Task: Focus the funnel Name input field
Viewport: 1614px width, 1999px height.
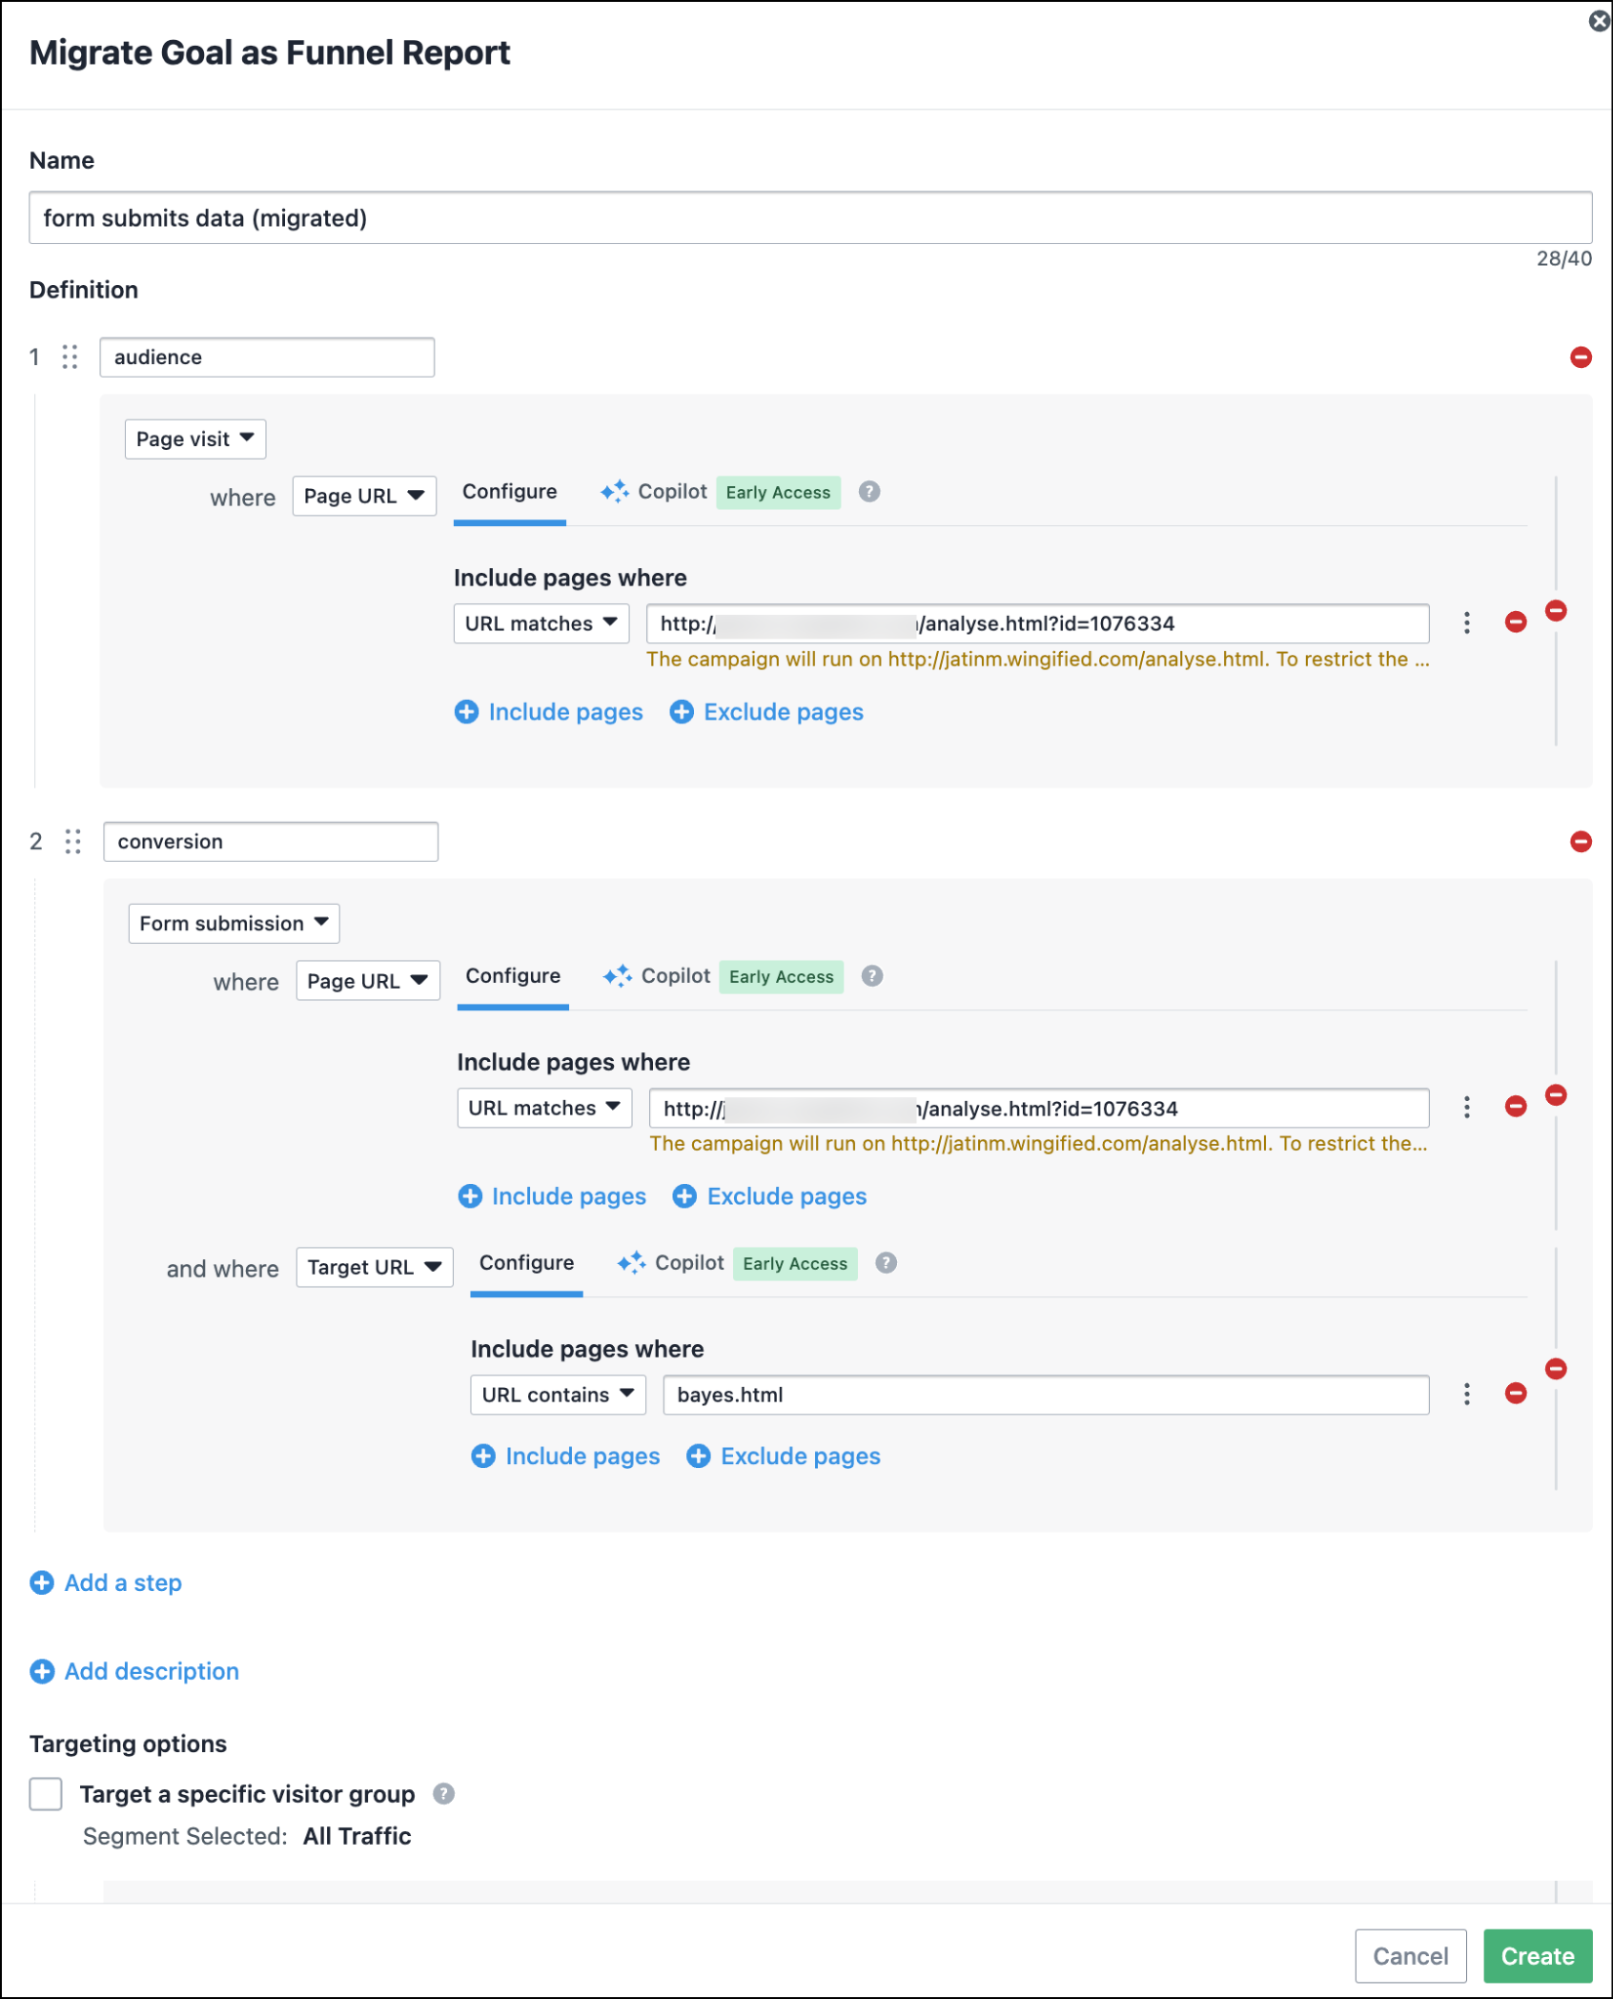Action: click(x=810, y=217)
